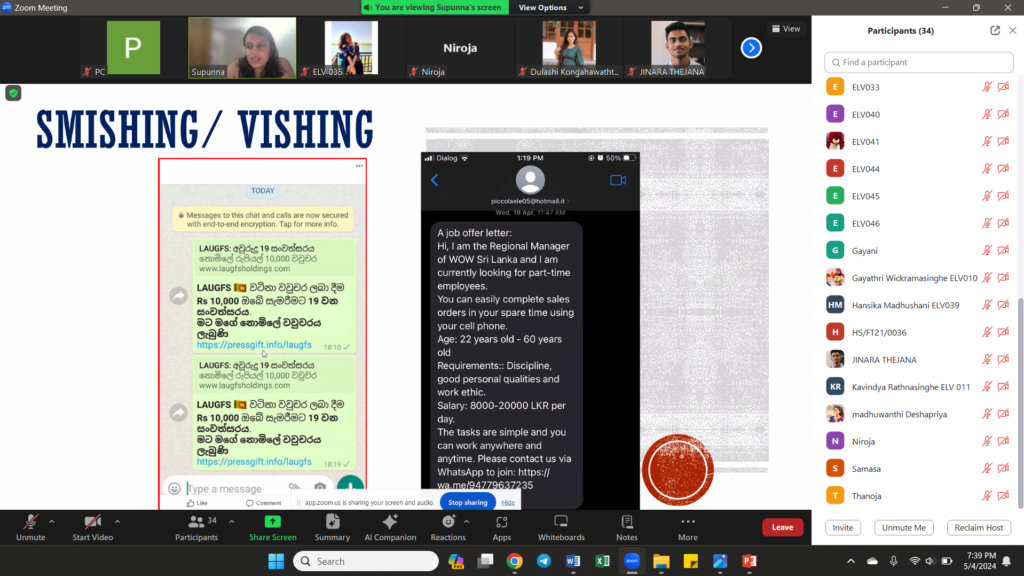The height and width of the screenshot is (576, 1024).
Task: Select participant ELV033 in the list
Action: tap(918, 87)
